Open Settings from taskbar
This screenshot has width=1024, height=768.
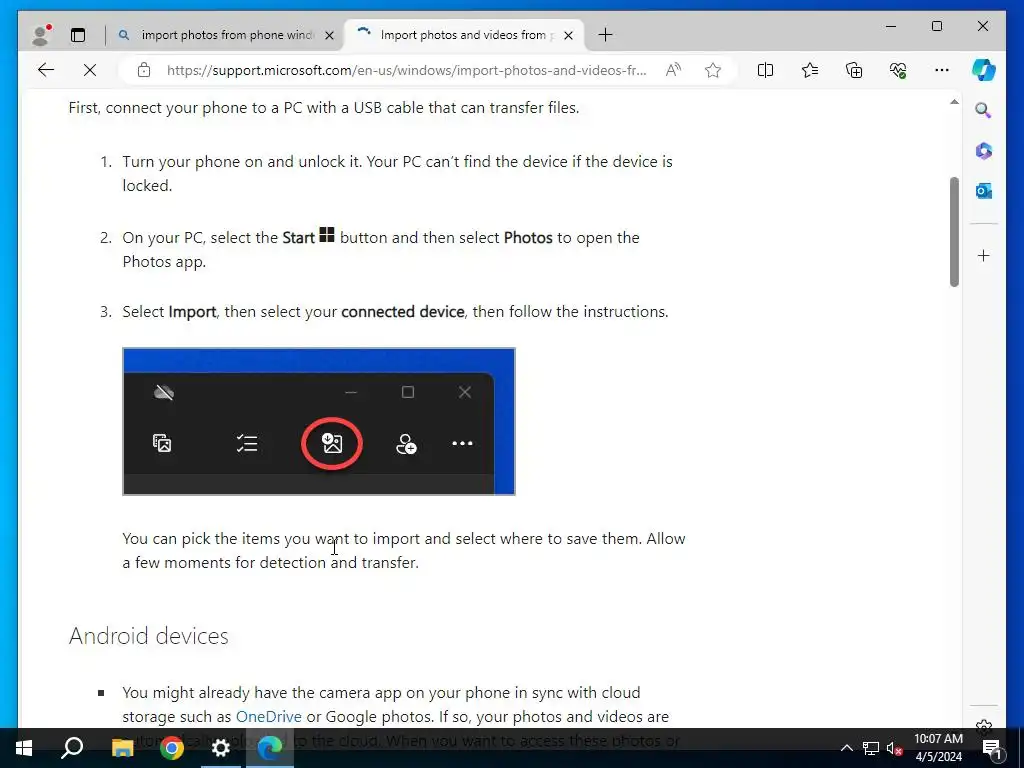(221, 748)
